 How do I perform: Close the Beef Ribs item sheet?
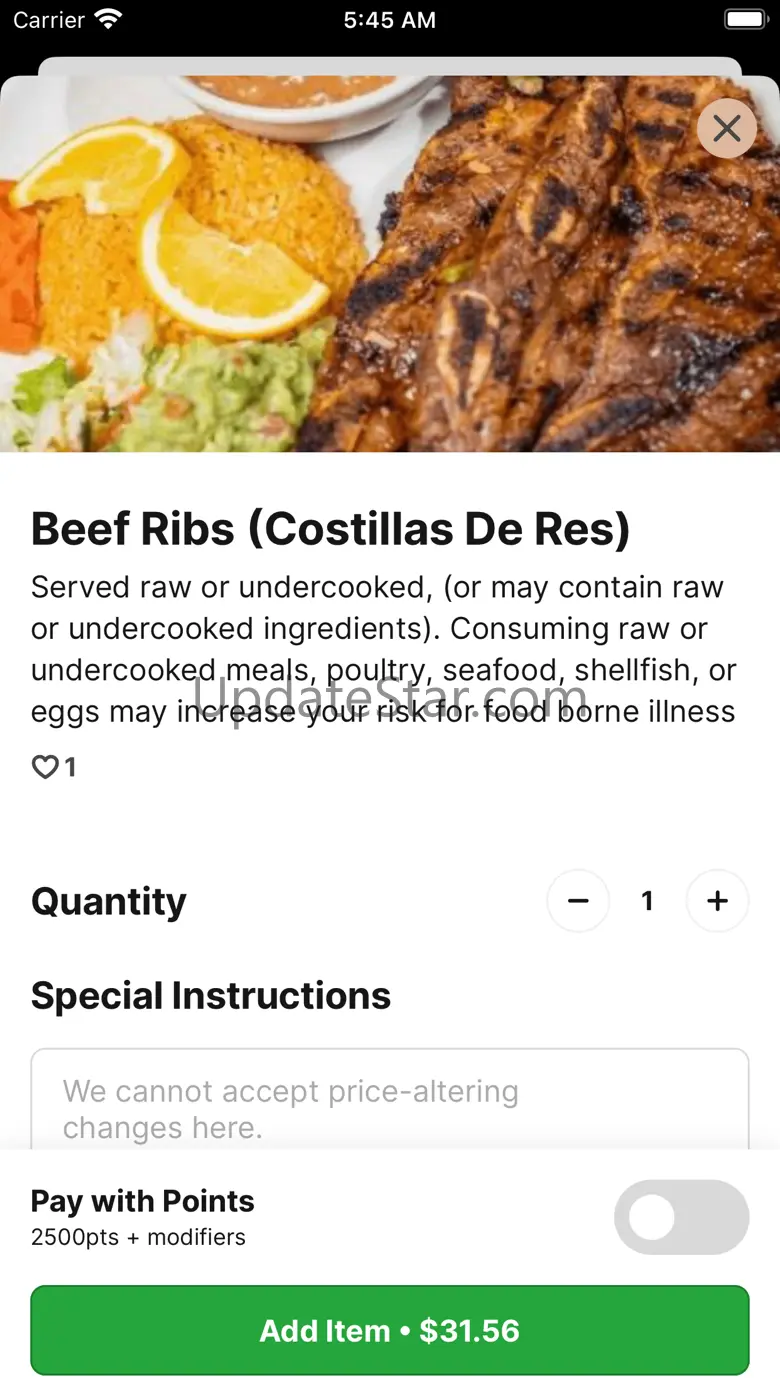click(727, 128)
